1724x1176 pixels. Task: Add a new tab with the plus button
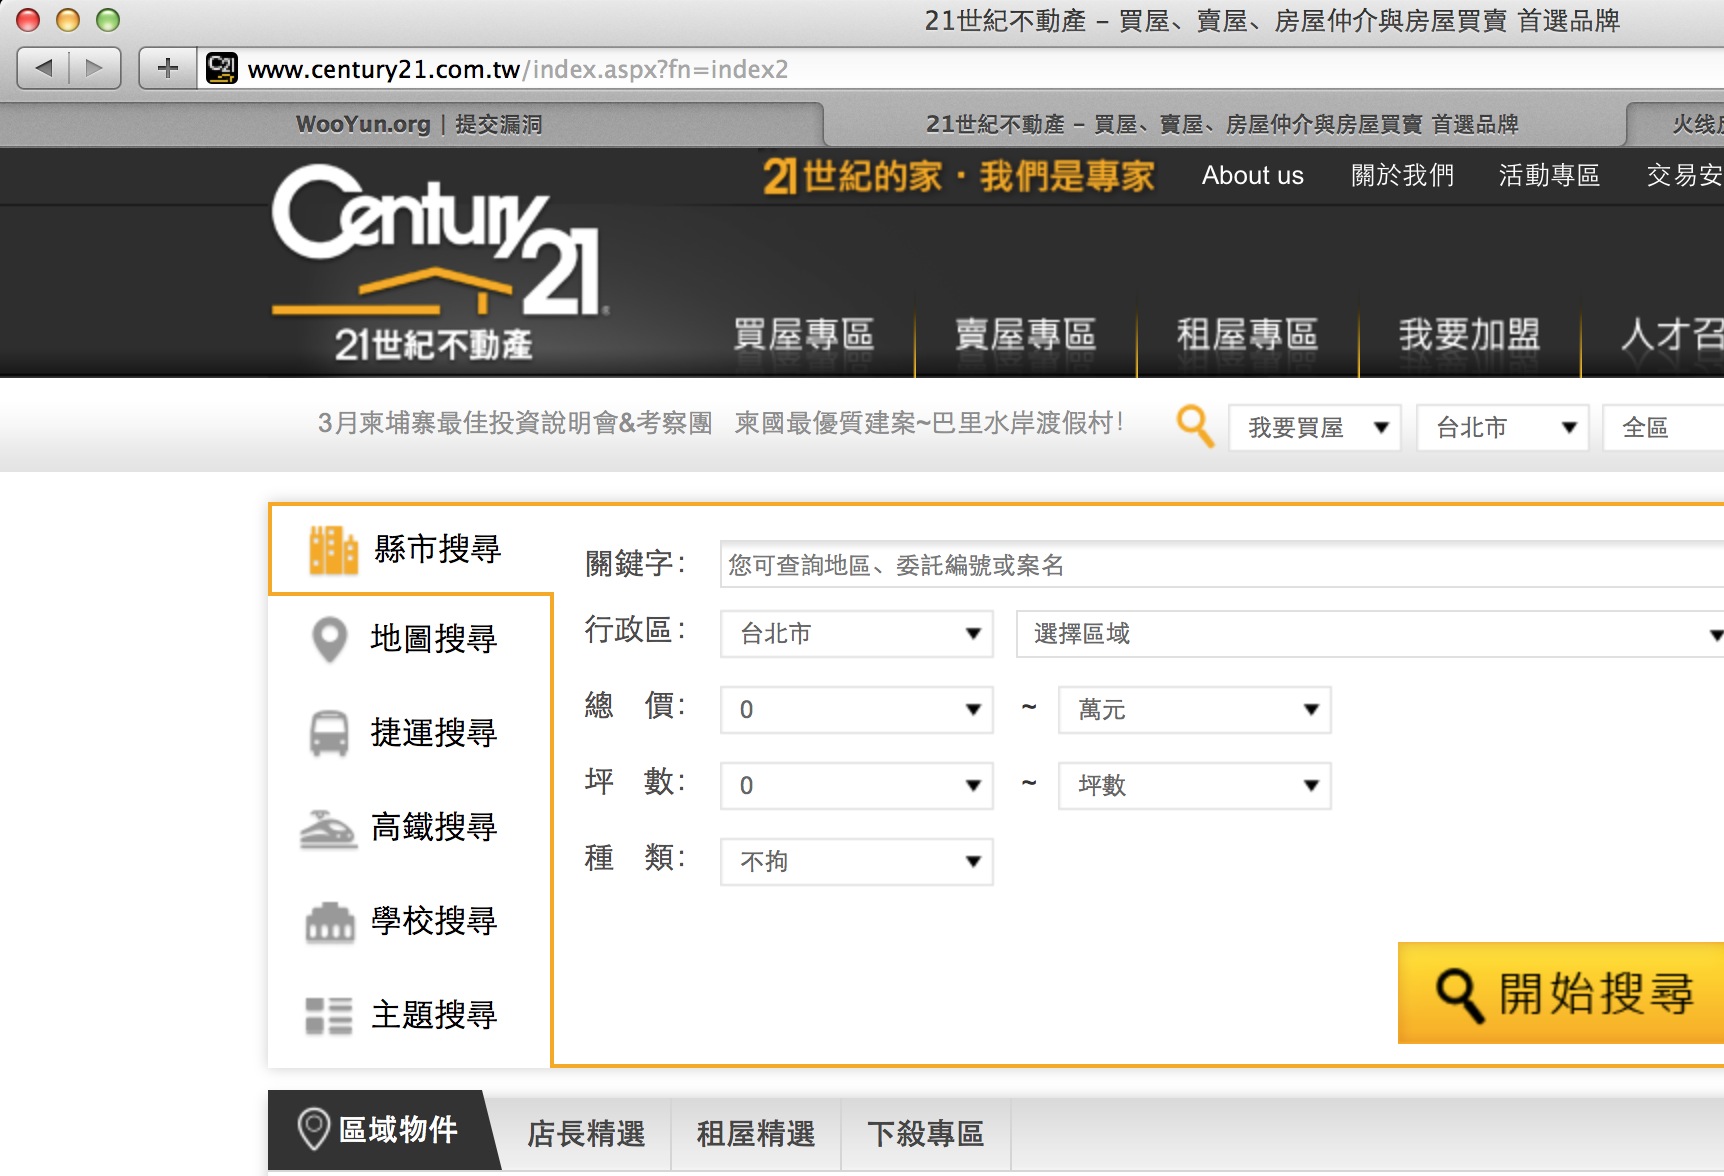point(168,68)
